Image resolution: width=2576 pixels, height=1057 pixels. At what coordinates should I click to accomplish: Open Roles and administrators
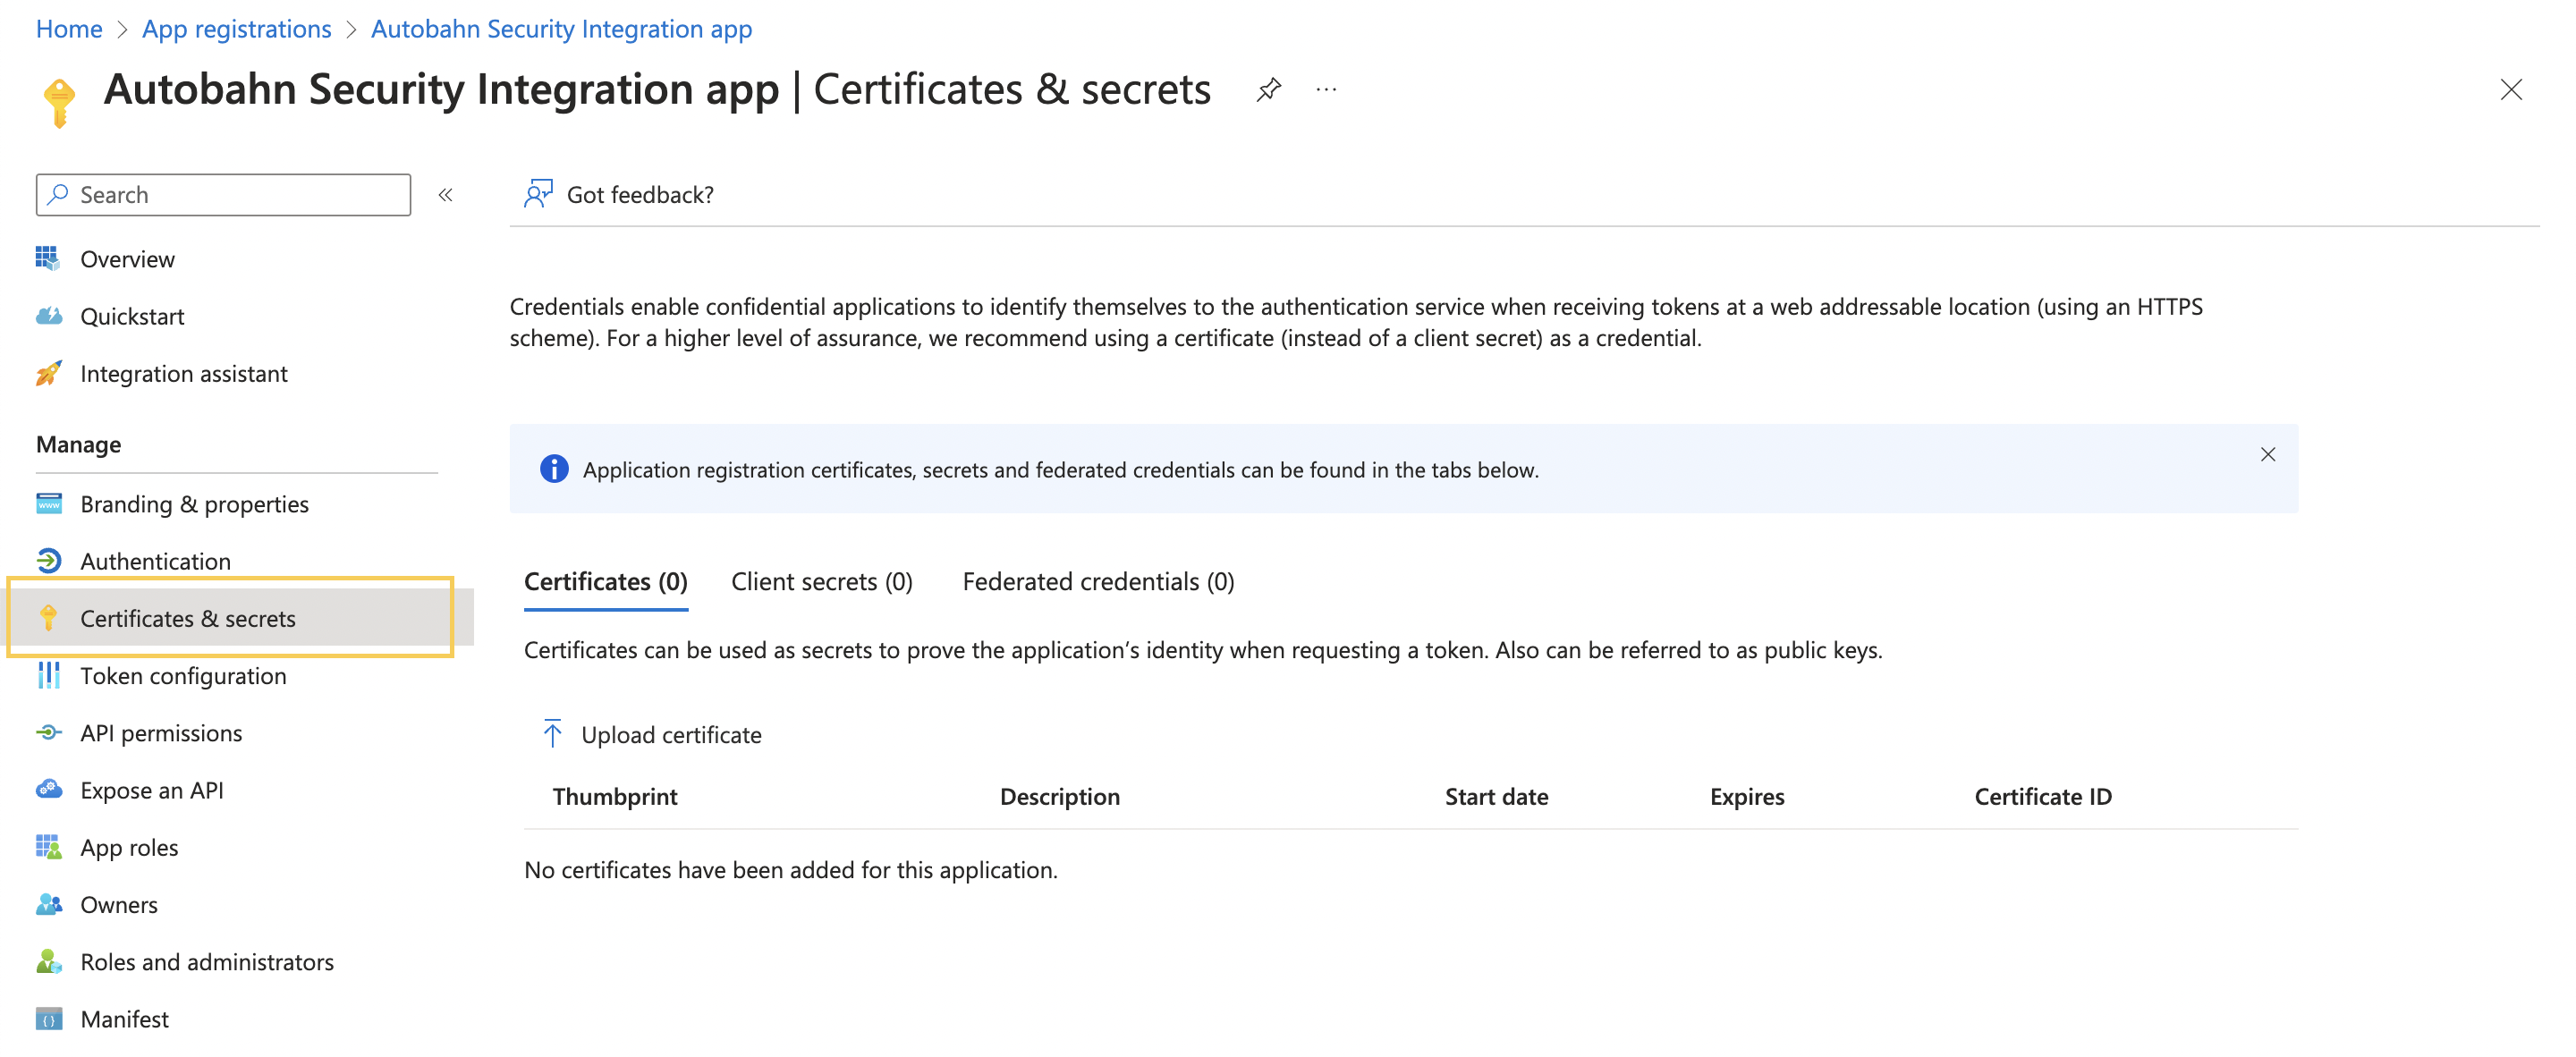(x=206, y=961)
